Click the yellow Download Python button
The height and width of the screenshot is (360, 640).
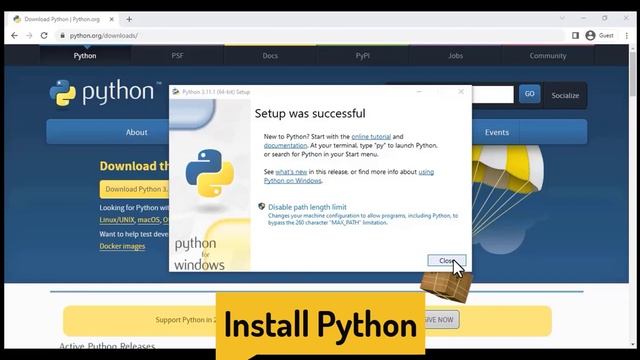(x=135, y=189)
